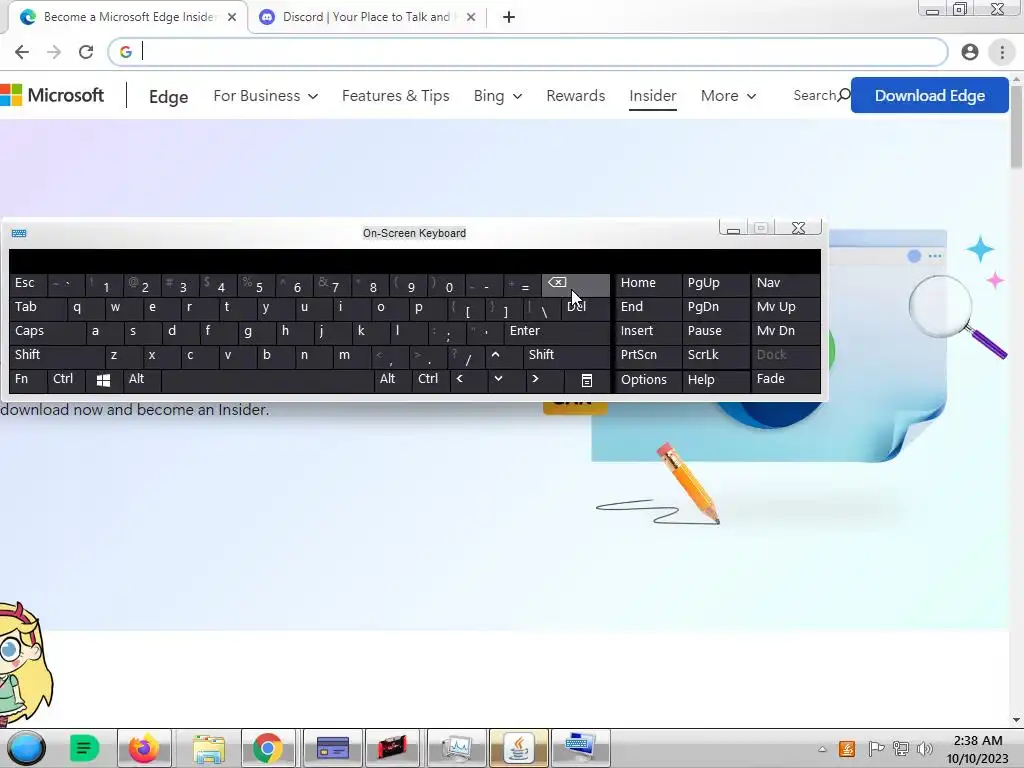Screen dimensions: 1024x768
Task: Close the Microsoft Edge Insider tab
Action: tap(232, 17)
